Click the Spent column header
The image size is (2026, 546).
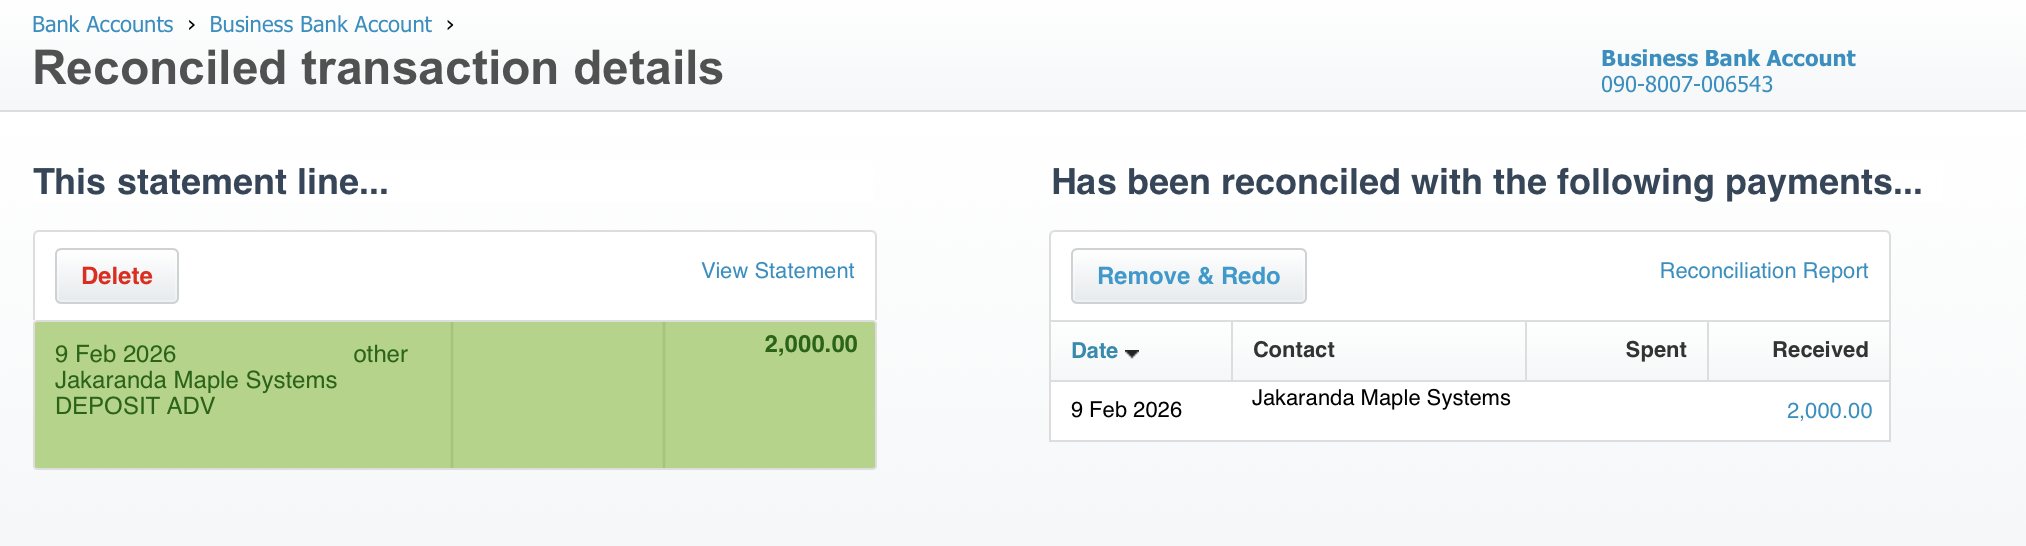[x=1655, y=350]
